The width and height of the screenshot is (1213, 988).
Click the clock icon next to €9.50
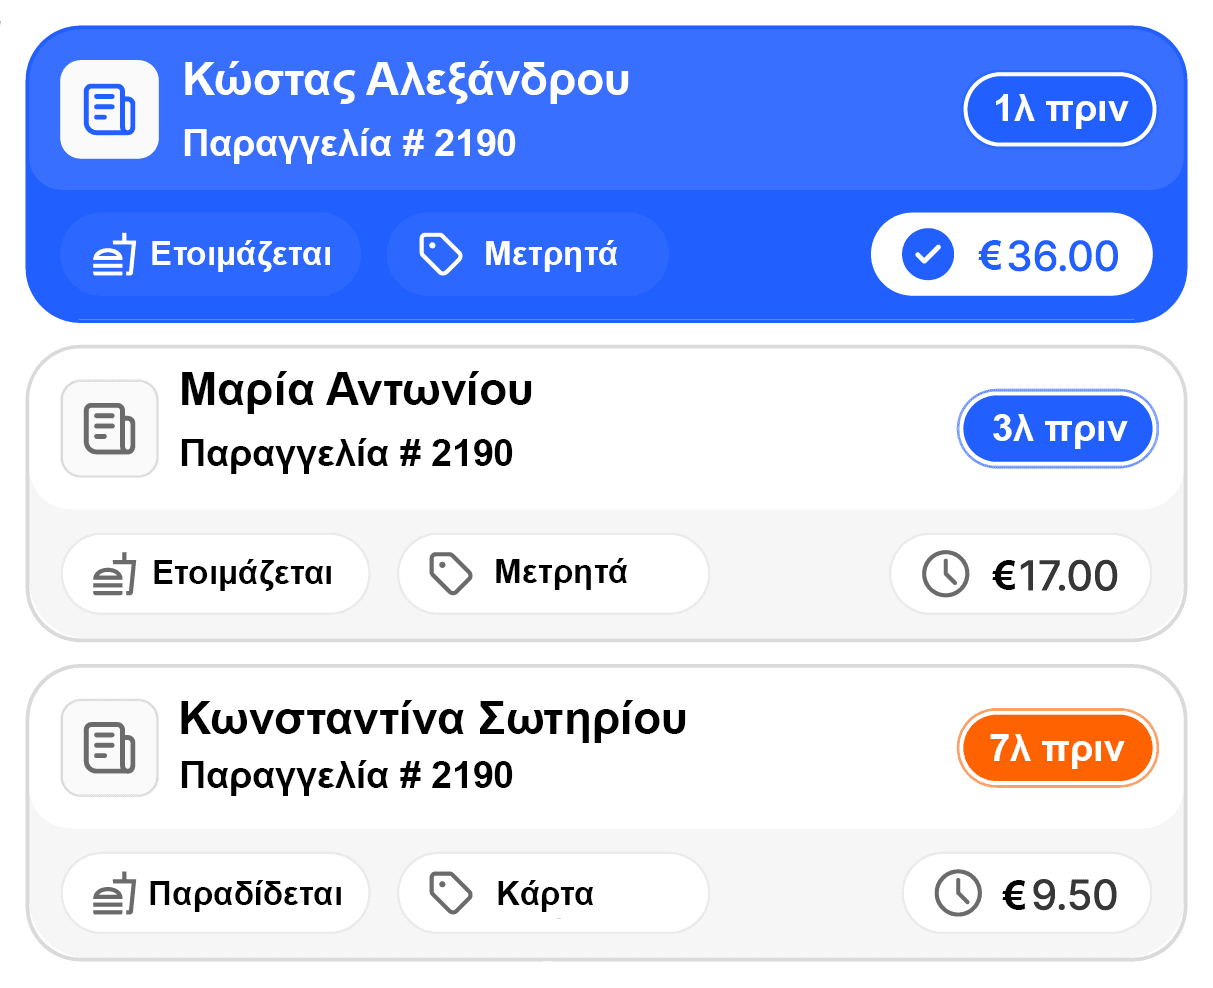click(x=958, y=893)
